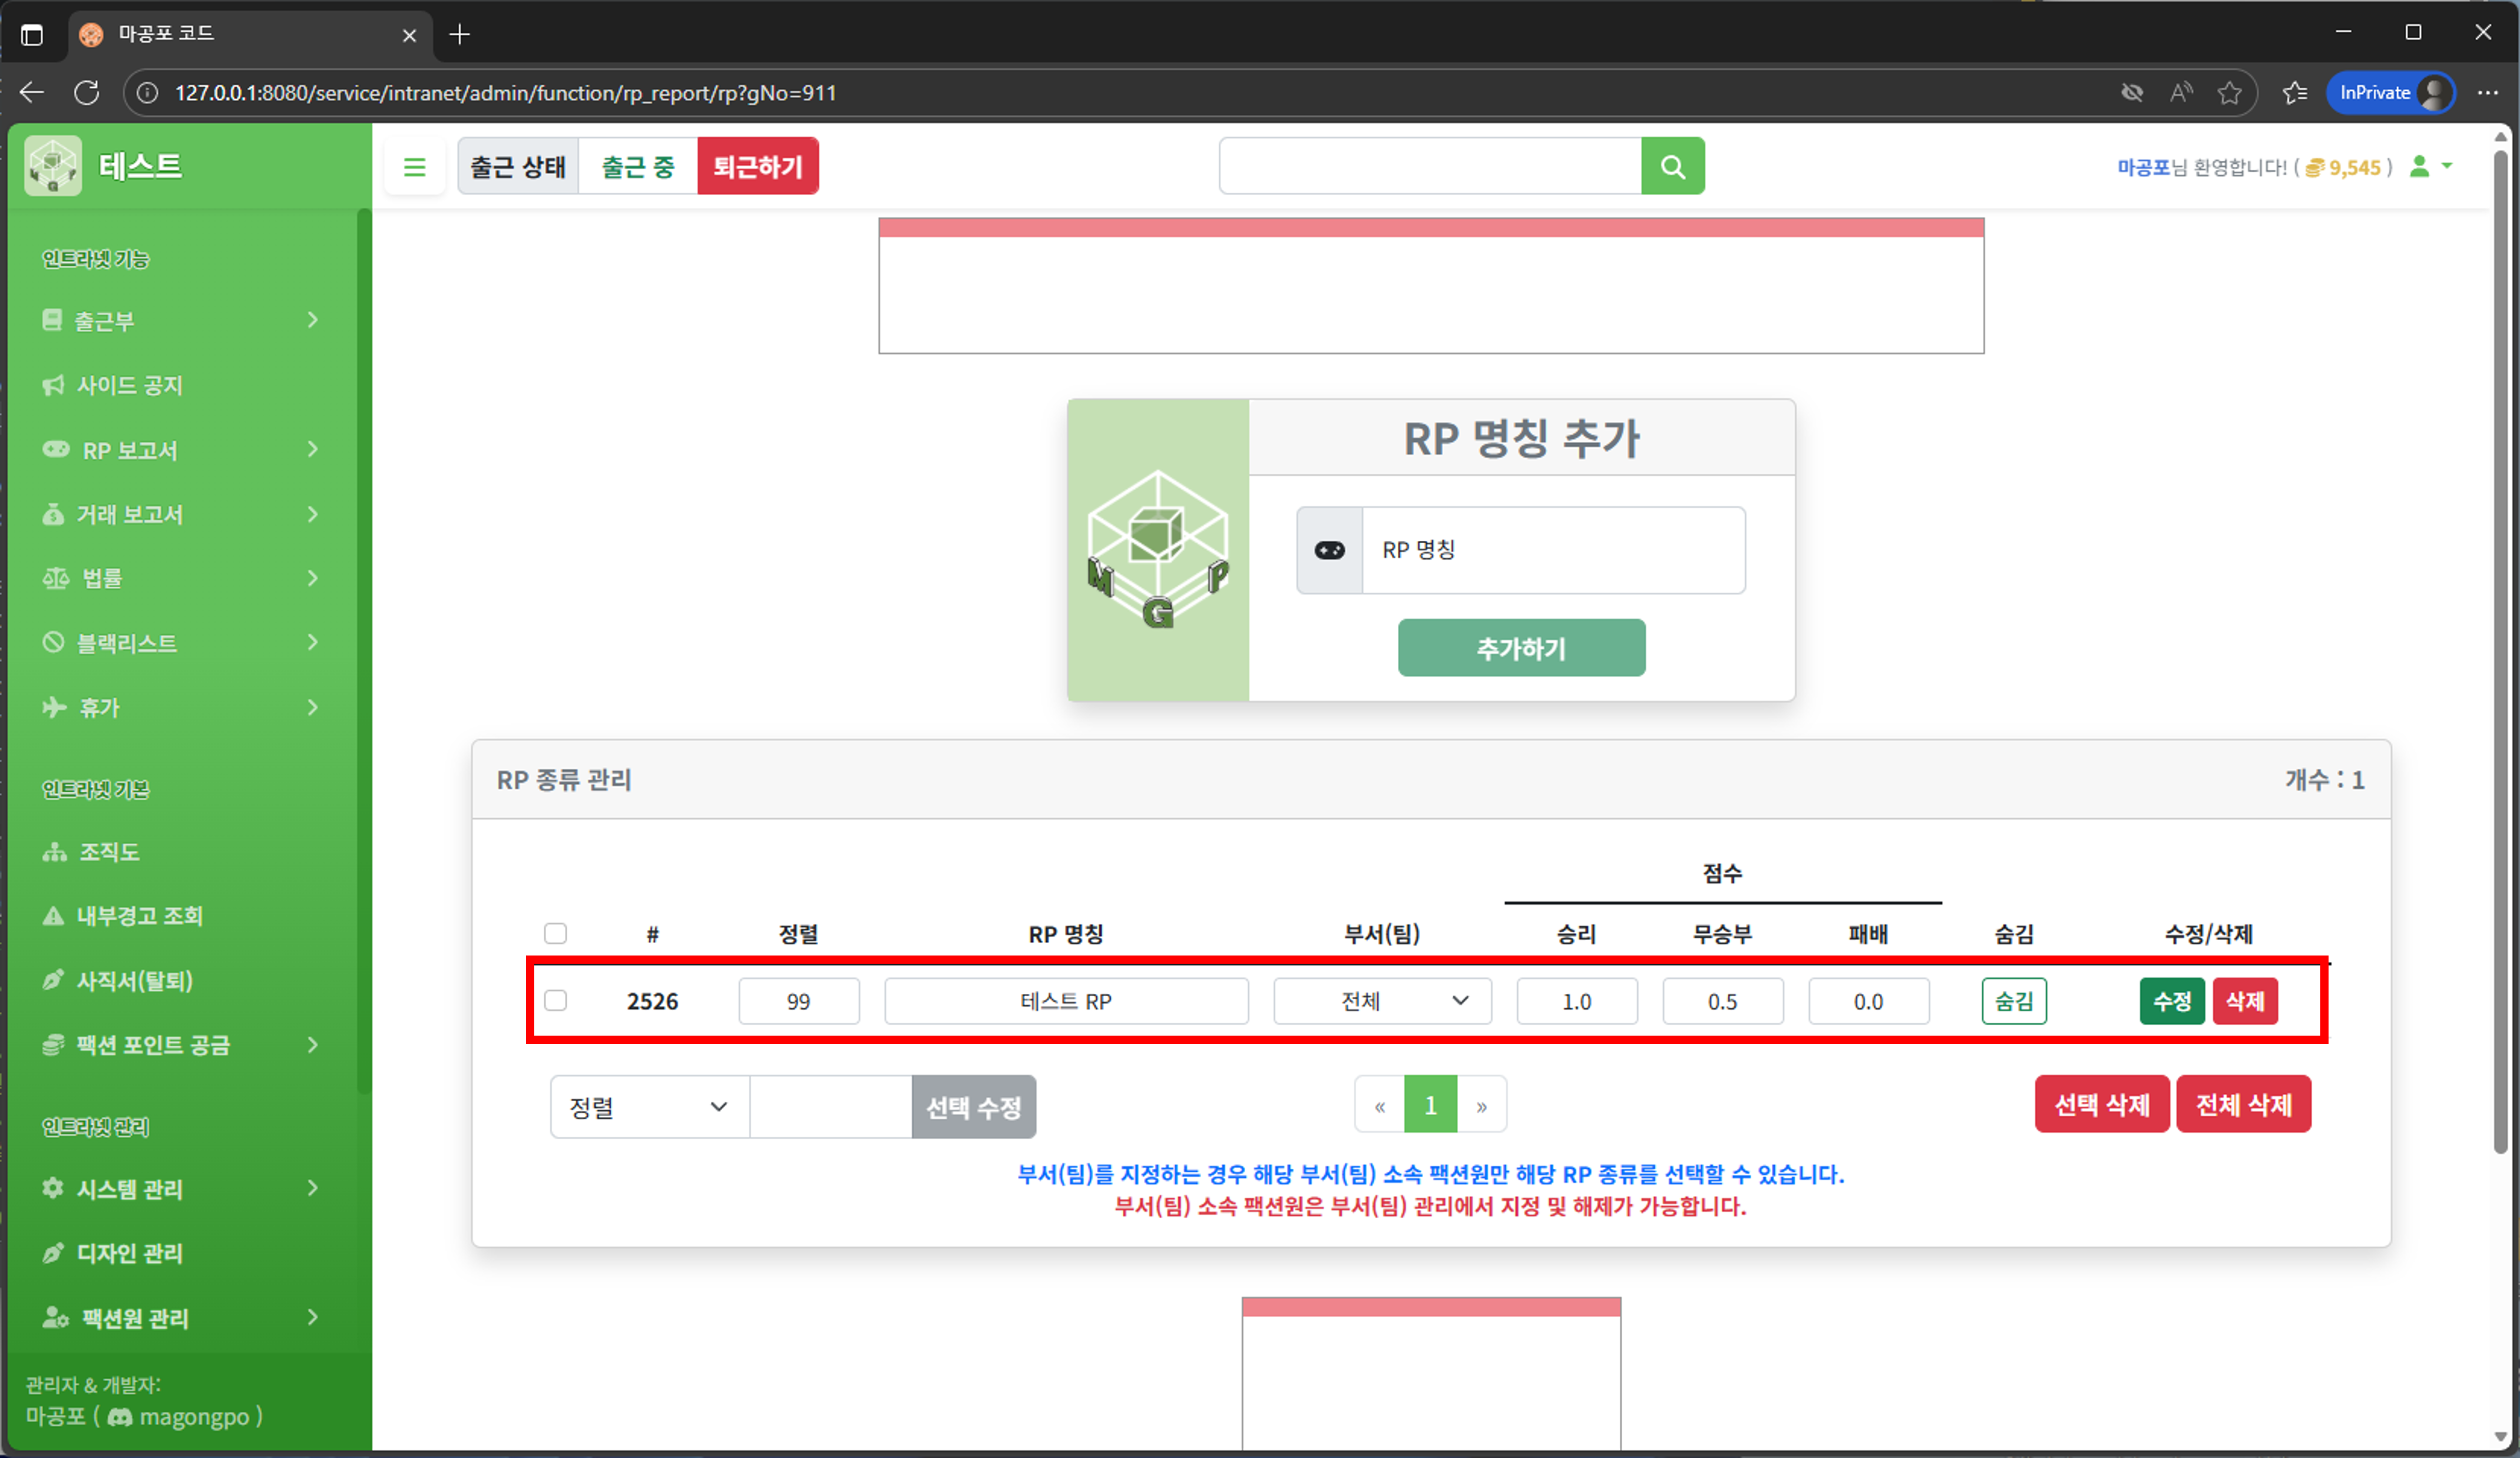Open the account chevron next to profile icon
The width and height of the screenshot is (2520, 1458).
(2446, 167)
